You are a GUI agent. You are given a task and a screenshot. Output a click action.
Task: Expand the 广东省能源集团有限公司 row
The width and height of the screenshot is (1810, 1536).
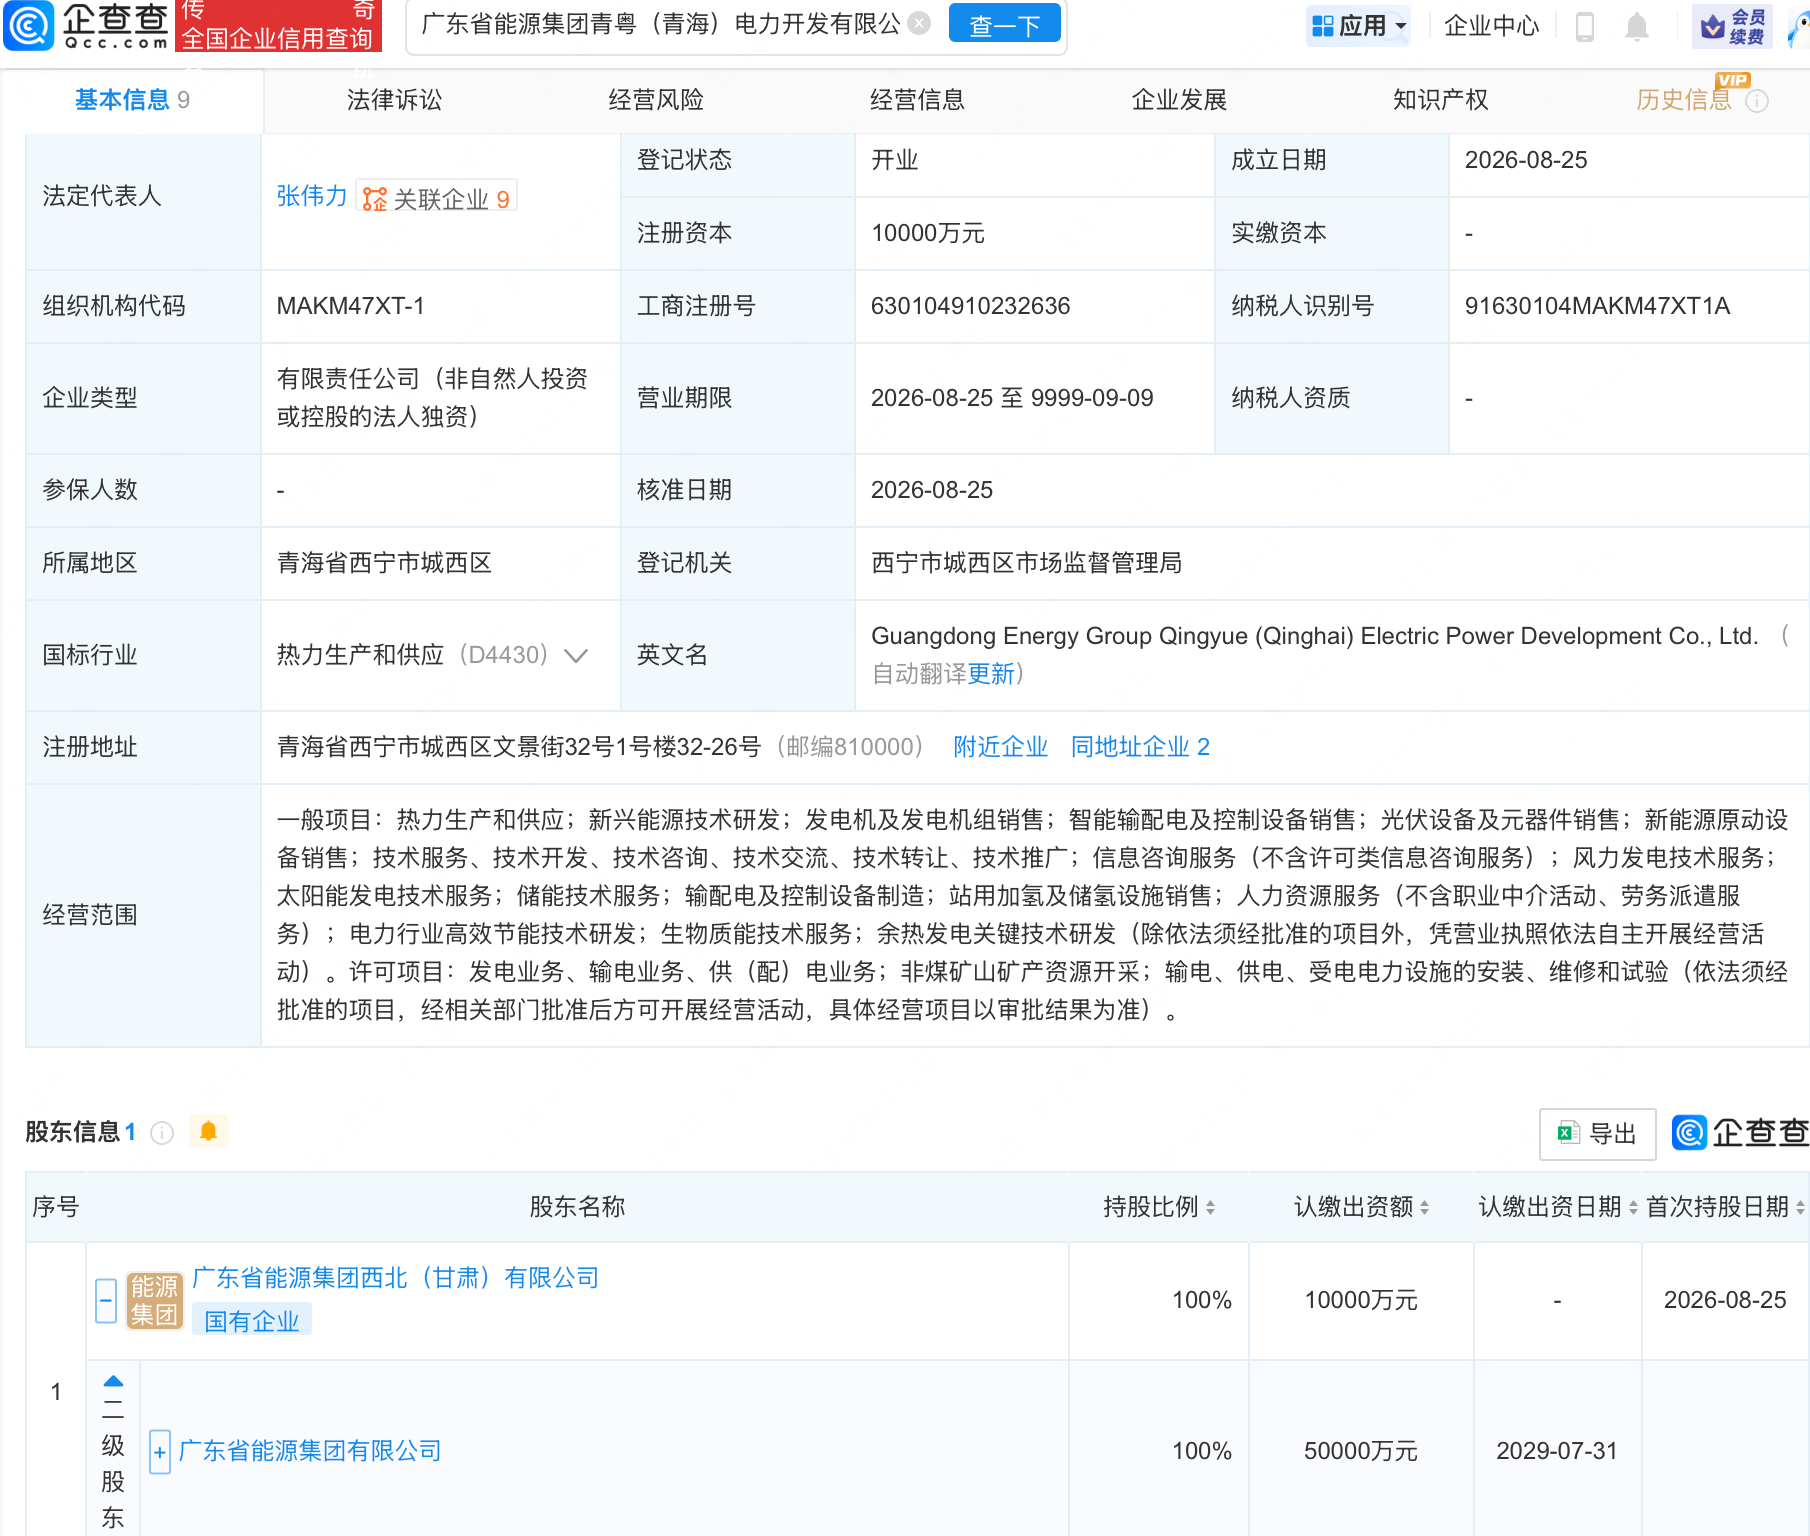click(160, 1452)
